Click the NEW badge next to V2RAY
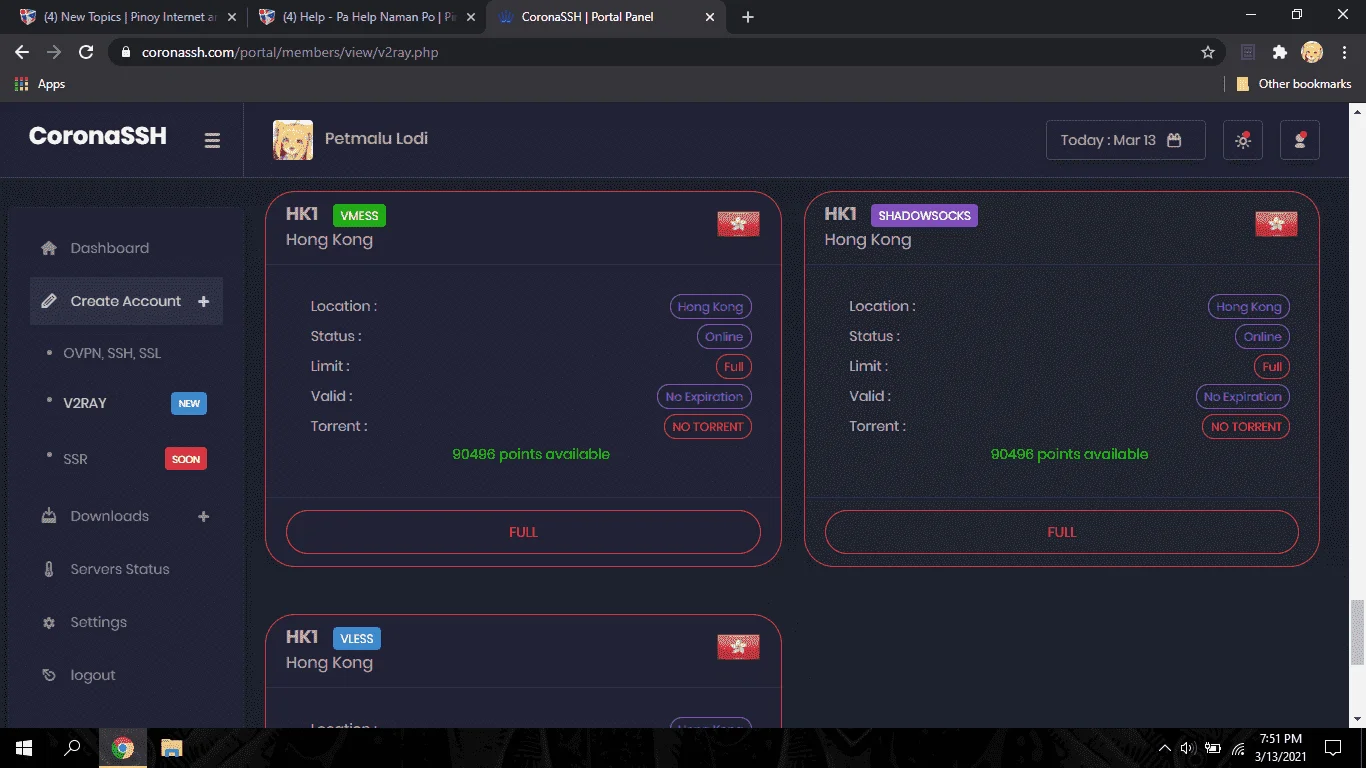This screenshot has width=1366, height=768. coord(189,403)
